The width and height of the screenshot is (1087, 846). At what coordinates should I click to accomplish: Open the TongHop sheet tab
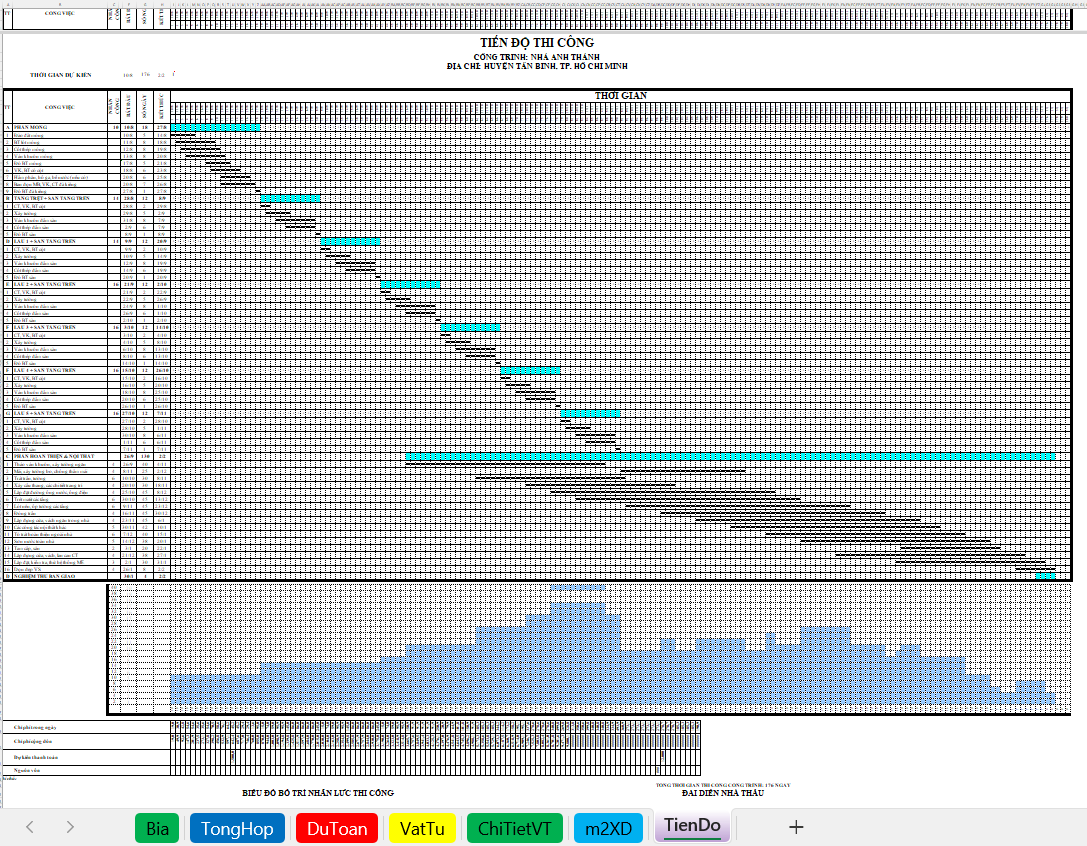click(x=237, y=828)
